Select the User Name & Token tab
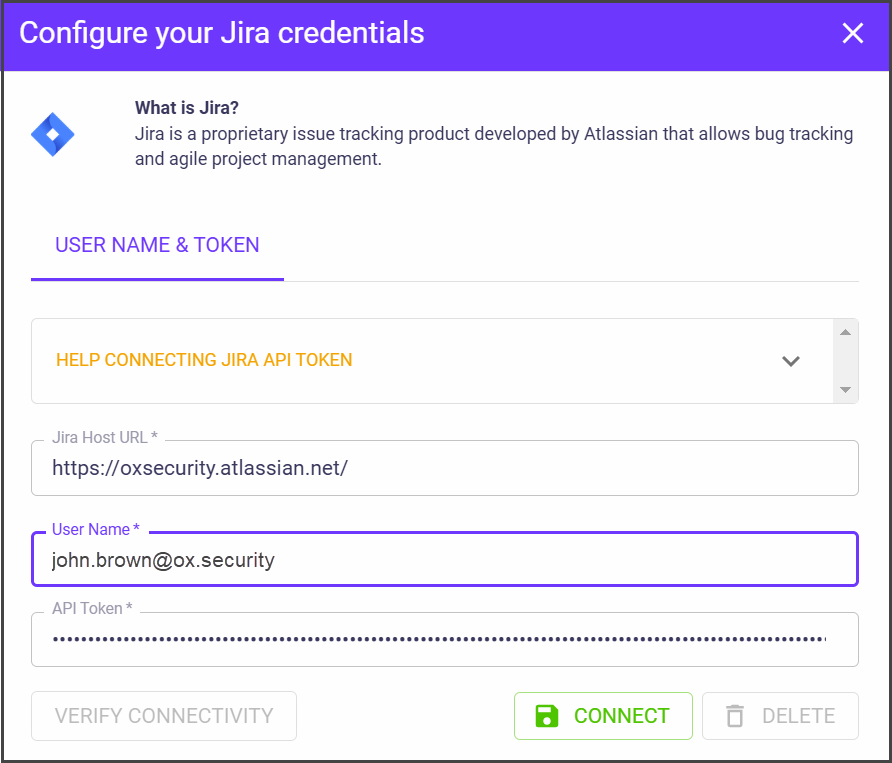 tap(157, 246)
